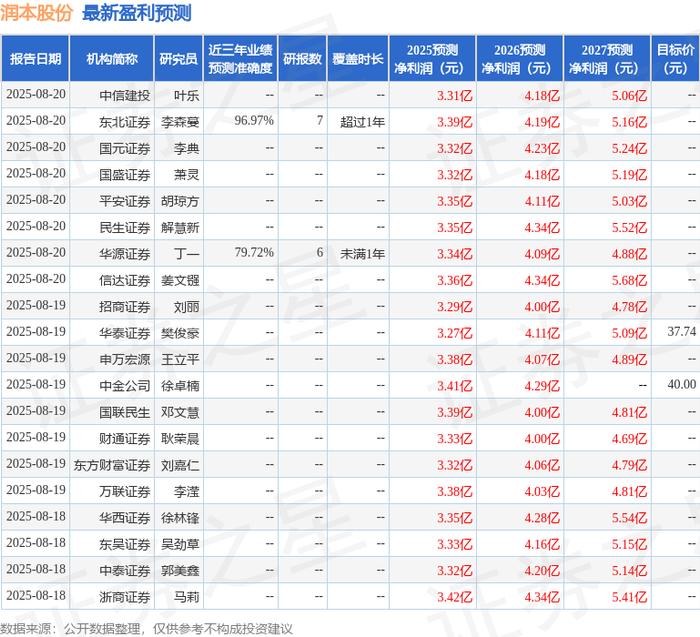Click the report count 6 in 华源证券 row
Image resolution: width=700 pixels, height=637 pixels.
click(320, 252)
